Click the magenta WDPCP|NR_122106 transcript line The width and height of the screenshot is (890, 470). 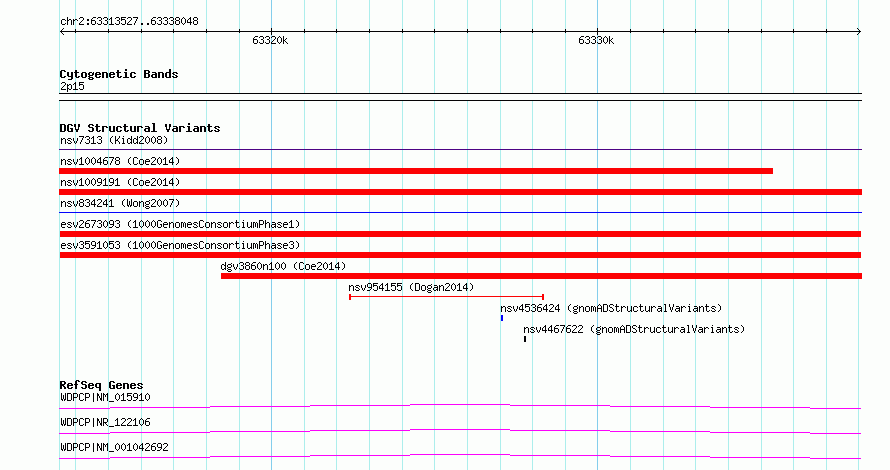pos(460,431)
